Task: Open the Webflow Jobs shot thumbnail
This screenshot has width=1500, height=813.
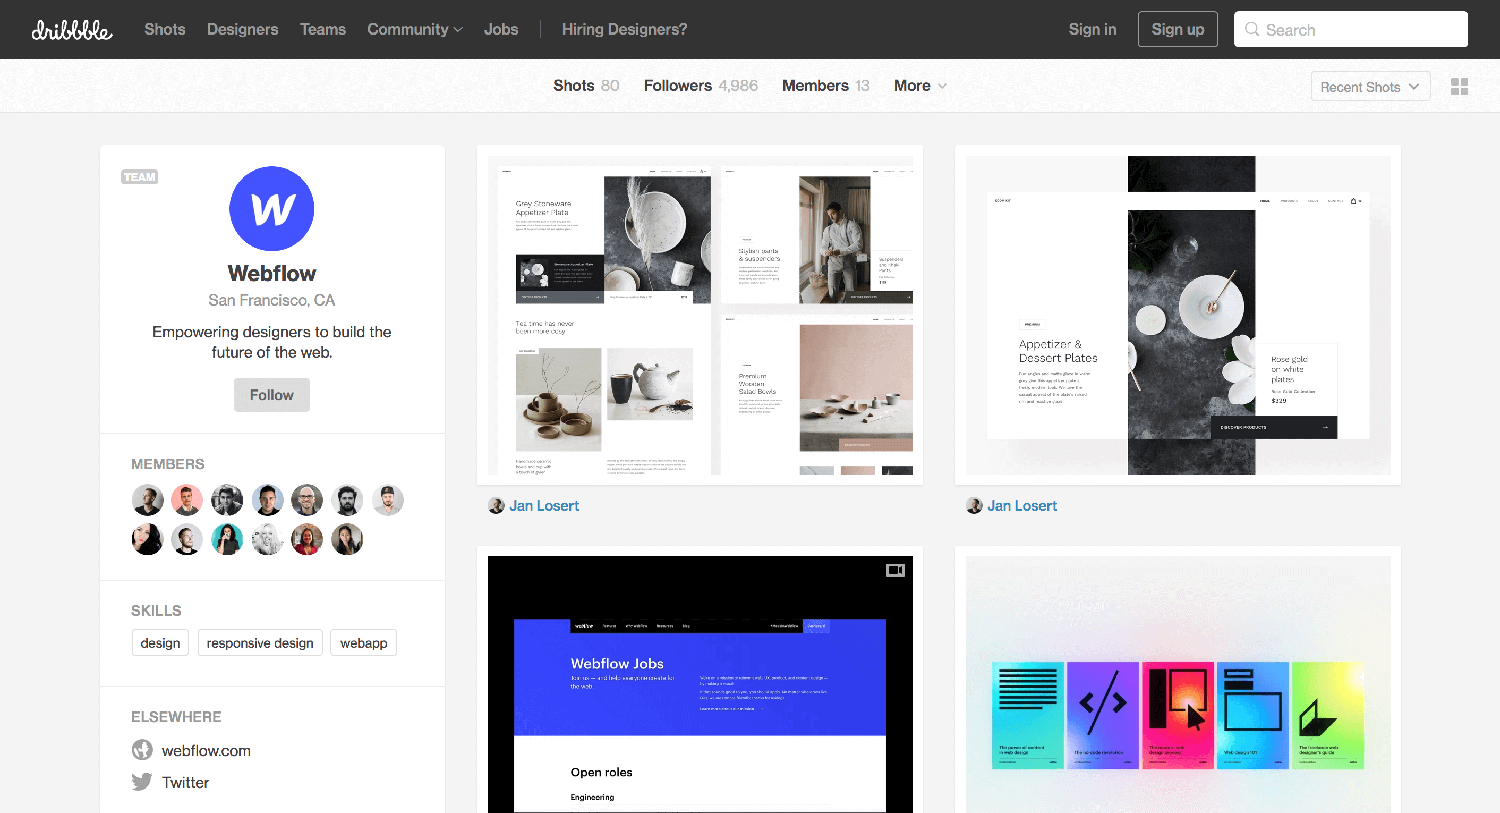Action: 700,684
